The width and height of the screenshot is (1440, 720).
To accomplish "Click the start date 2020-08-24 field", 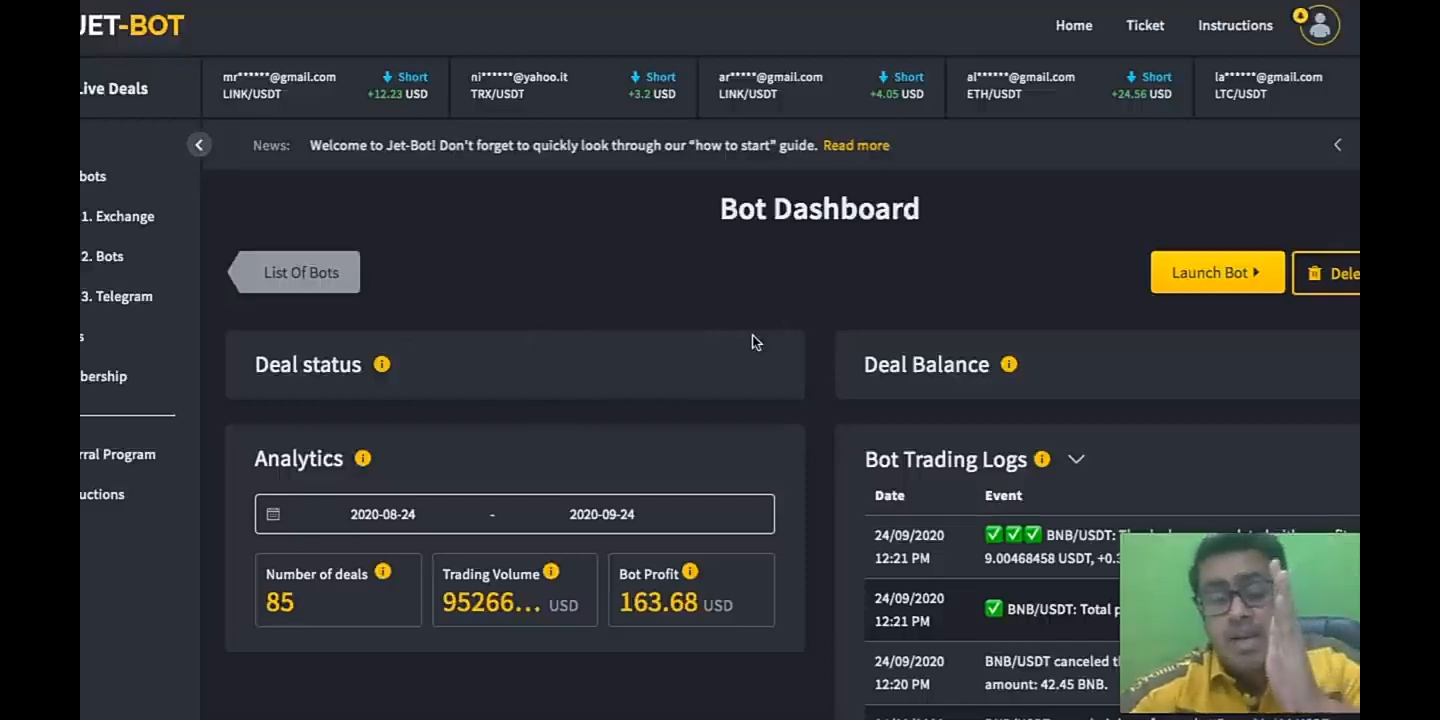I will (x=382, y=514).
